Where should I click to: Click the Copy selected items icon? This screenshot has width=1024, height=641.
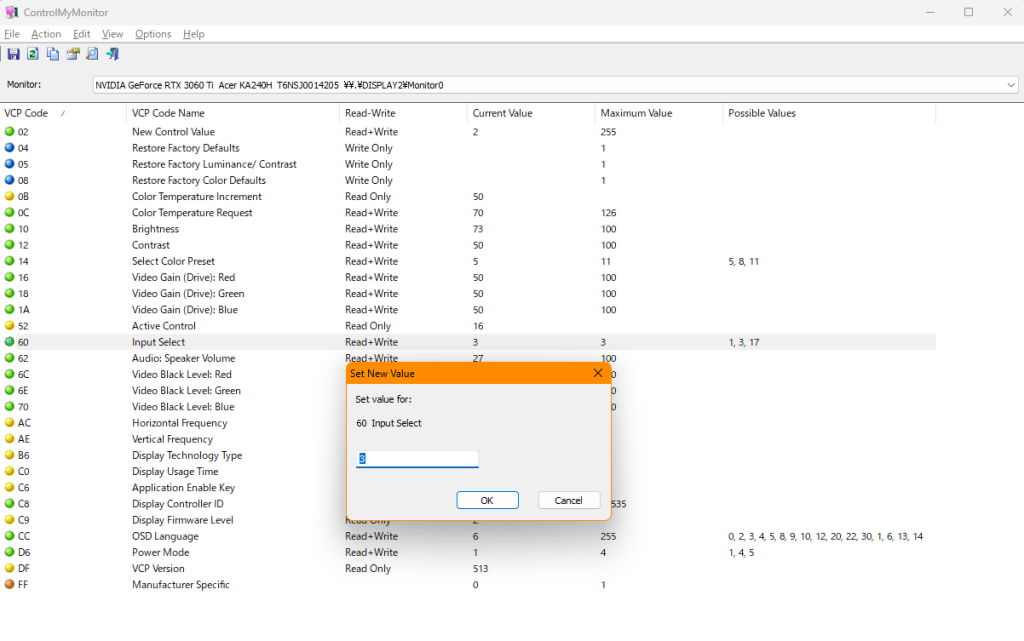[x=52, y=54]
